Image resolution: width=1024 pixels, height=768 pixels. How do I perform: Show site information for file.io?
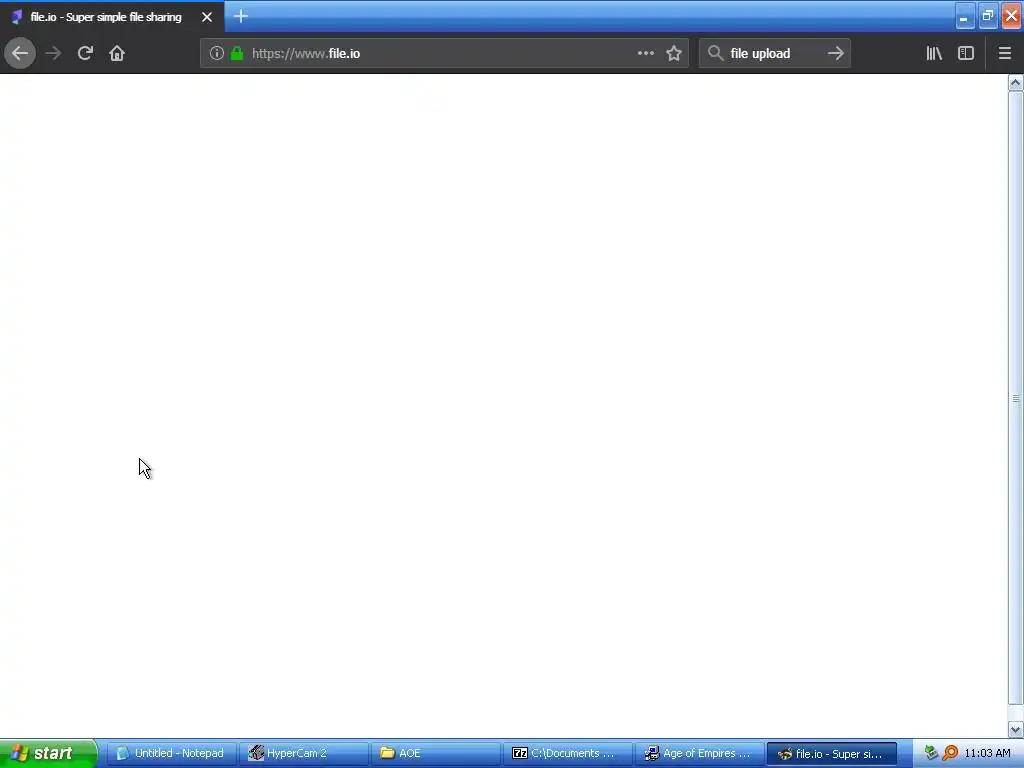[217, 53]
